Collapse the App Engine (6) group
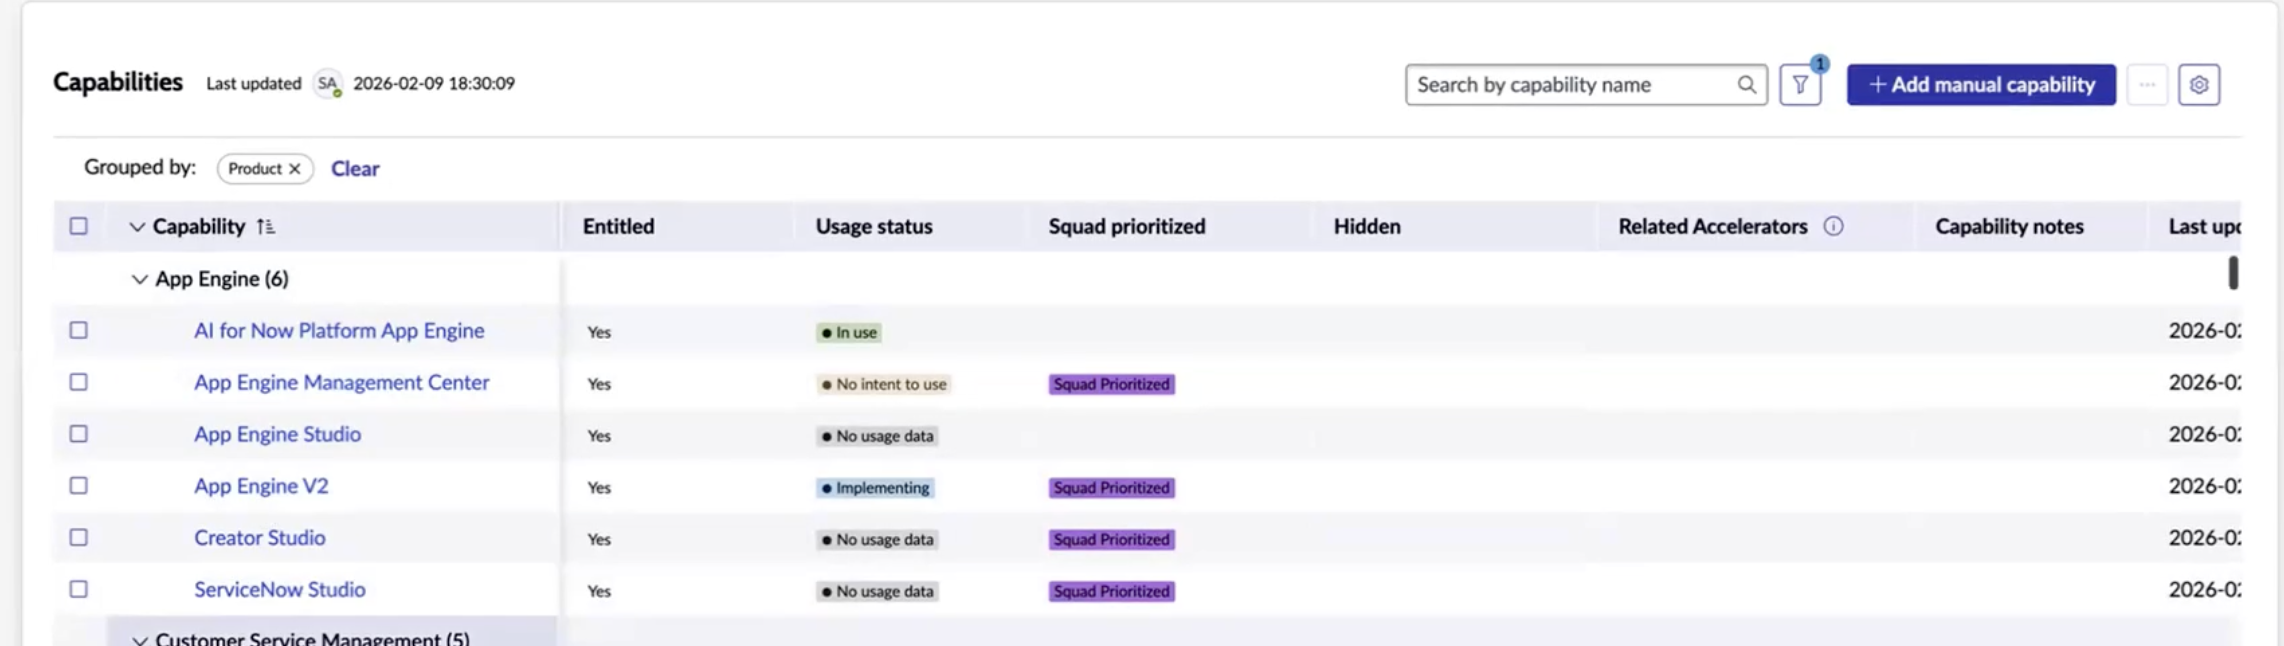This screenshot has width=2284, height=646. click(140, 279)
